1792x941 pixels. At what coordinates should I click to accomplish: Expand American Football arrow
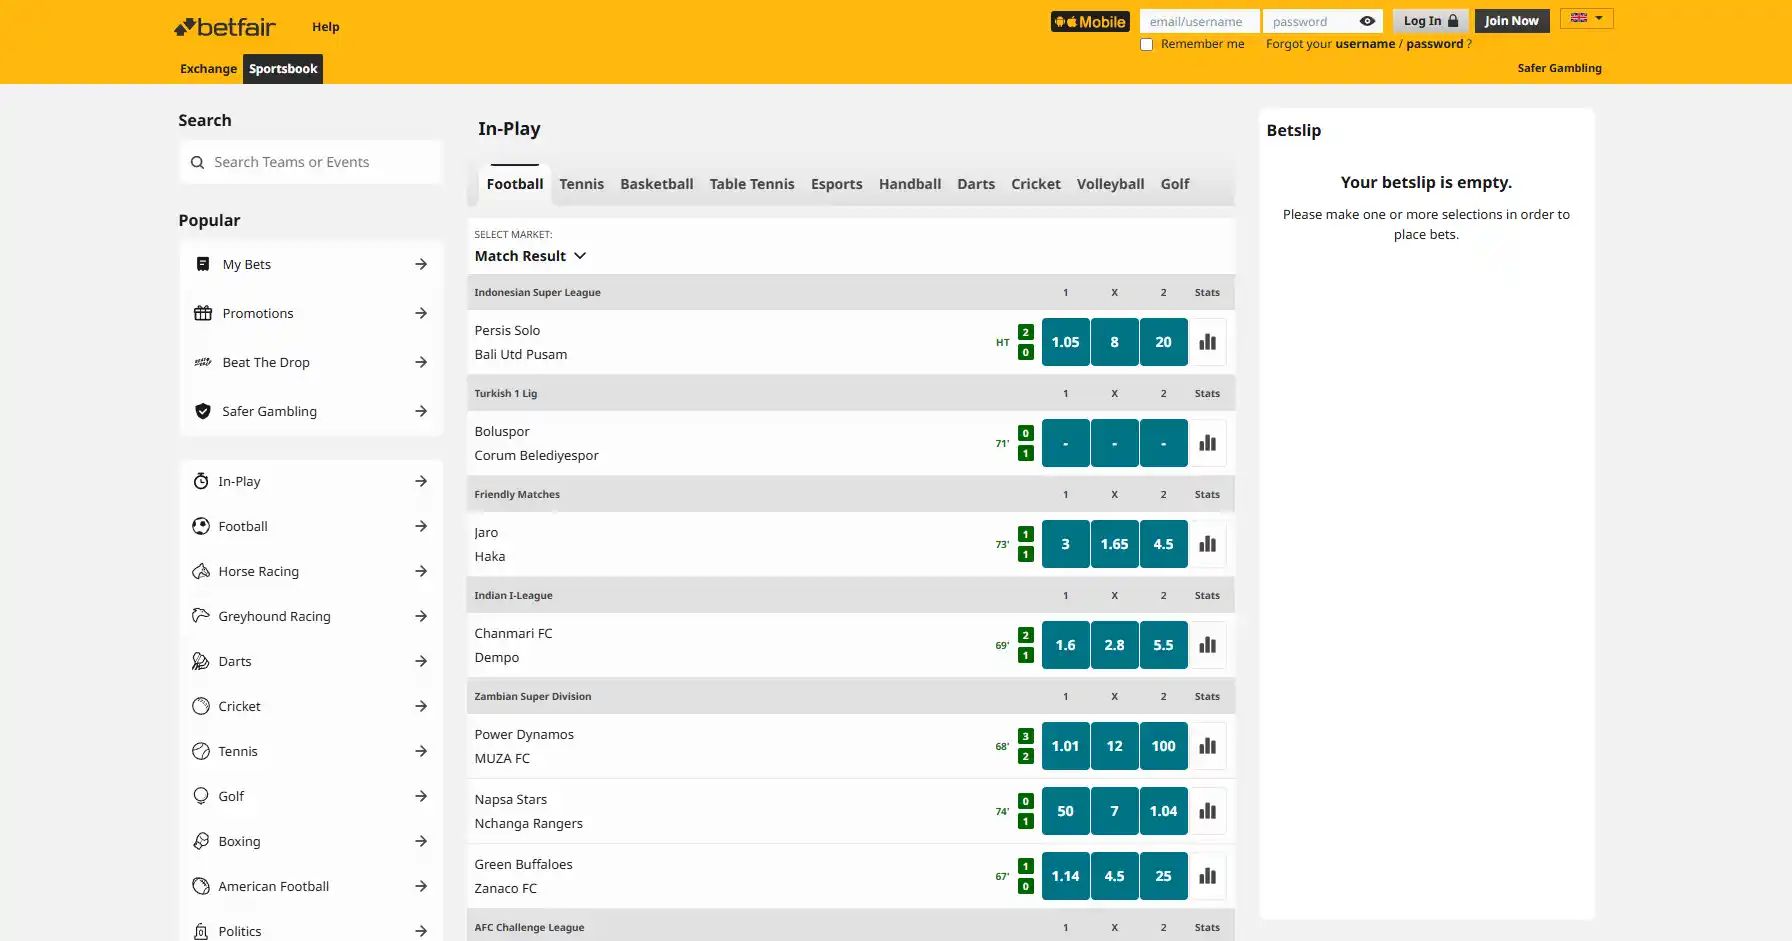pos(421,886)
